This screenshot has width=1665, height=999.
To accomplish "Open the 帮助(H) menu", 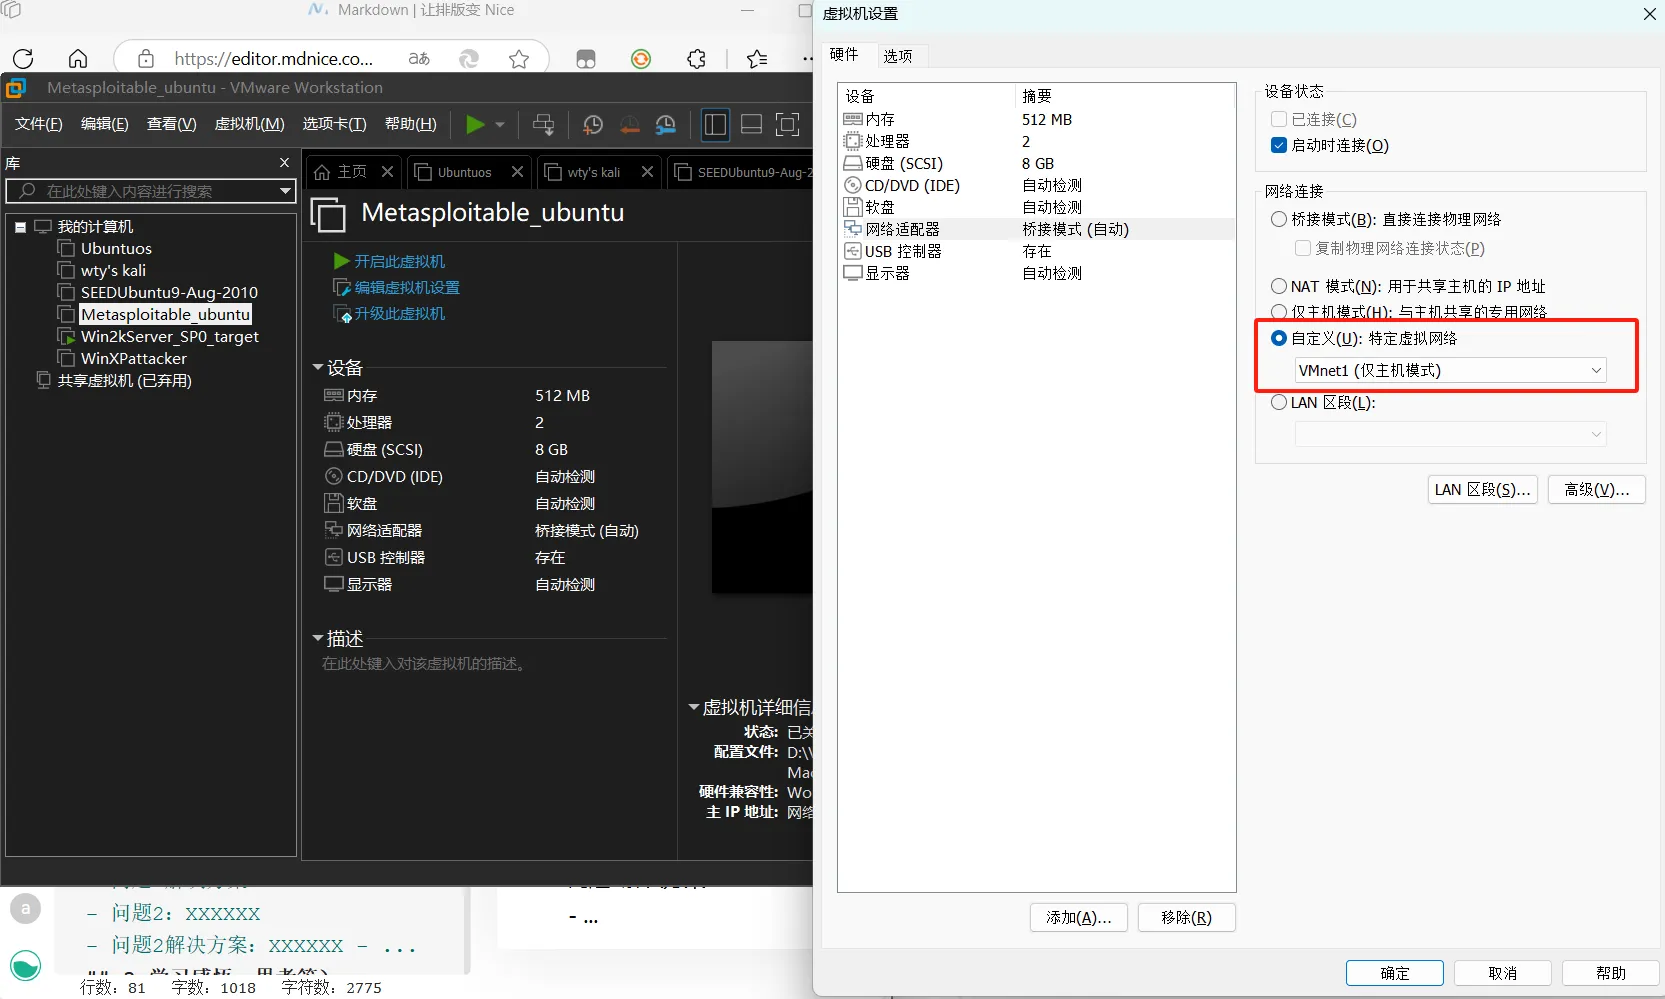I will pos(411,124).
